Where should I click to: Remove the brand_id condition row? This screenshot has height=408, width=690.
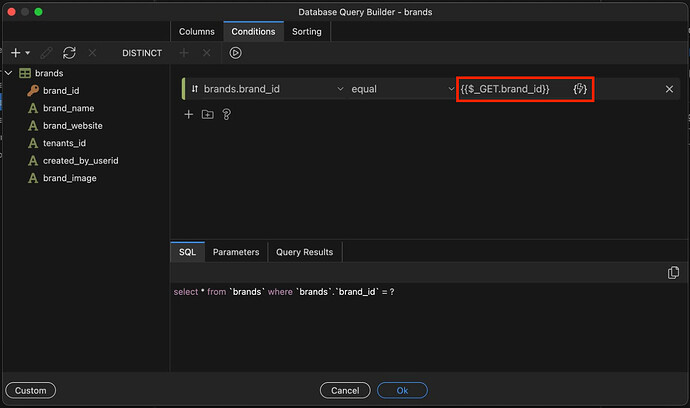coord(669,89)
